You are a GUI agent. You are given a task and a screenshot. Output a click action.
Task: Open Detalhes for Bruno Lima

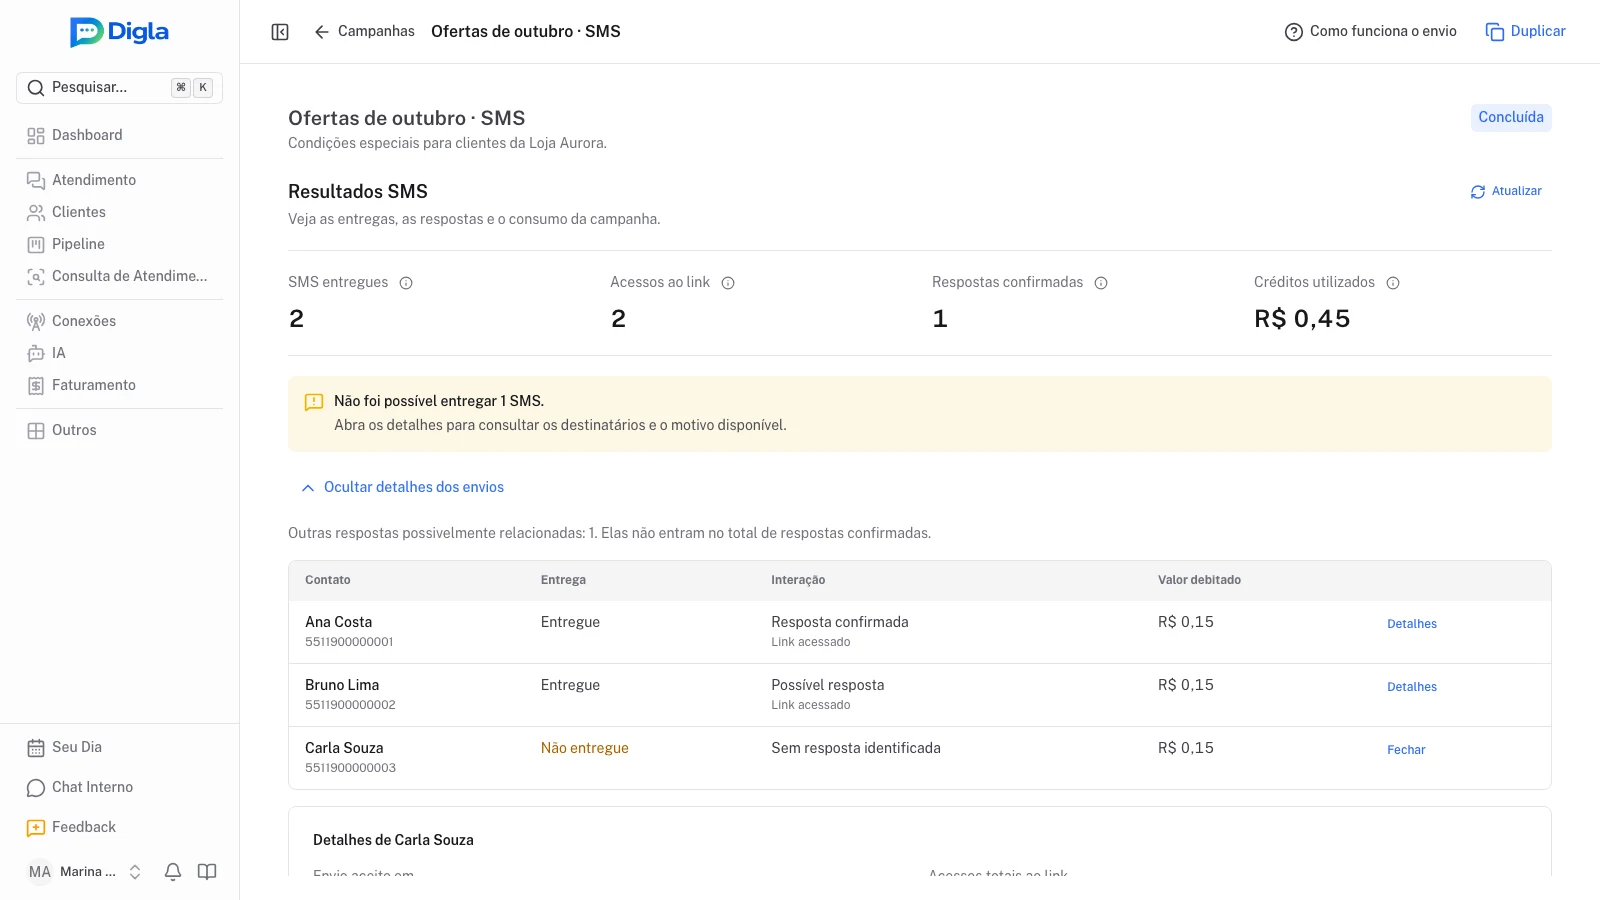[x=1412, y=687]
